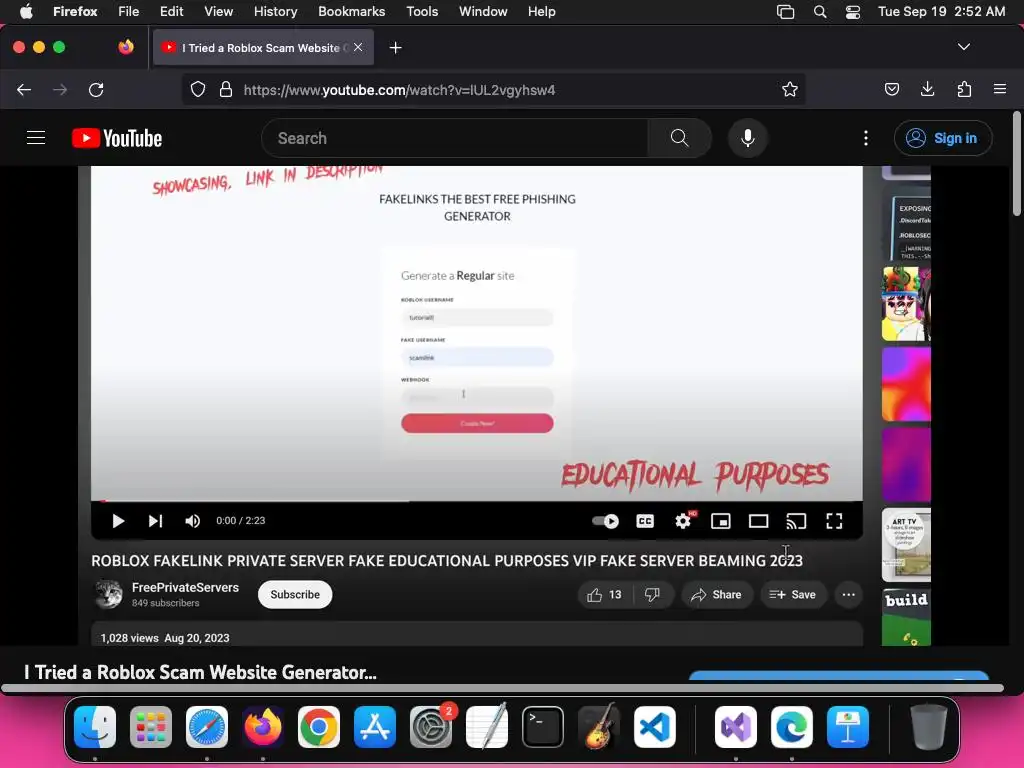Viewport: 1024px width, 768px height.
Task: Switch to theater mode
Action: coord(758,521)
